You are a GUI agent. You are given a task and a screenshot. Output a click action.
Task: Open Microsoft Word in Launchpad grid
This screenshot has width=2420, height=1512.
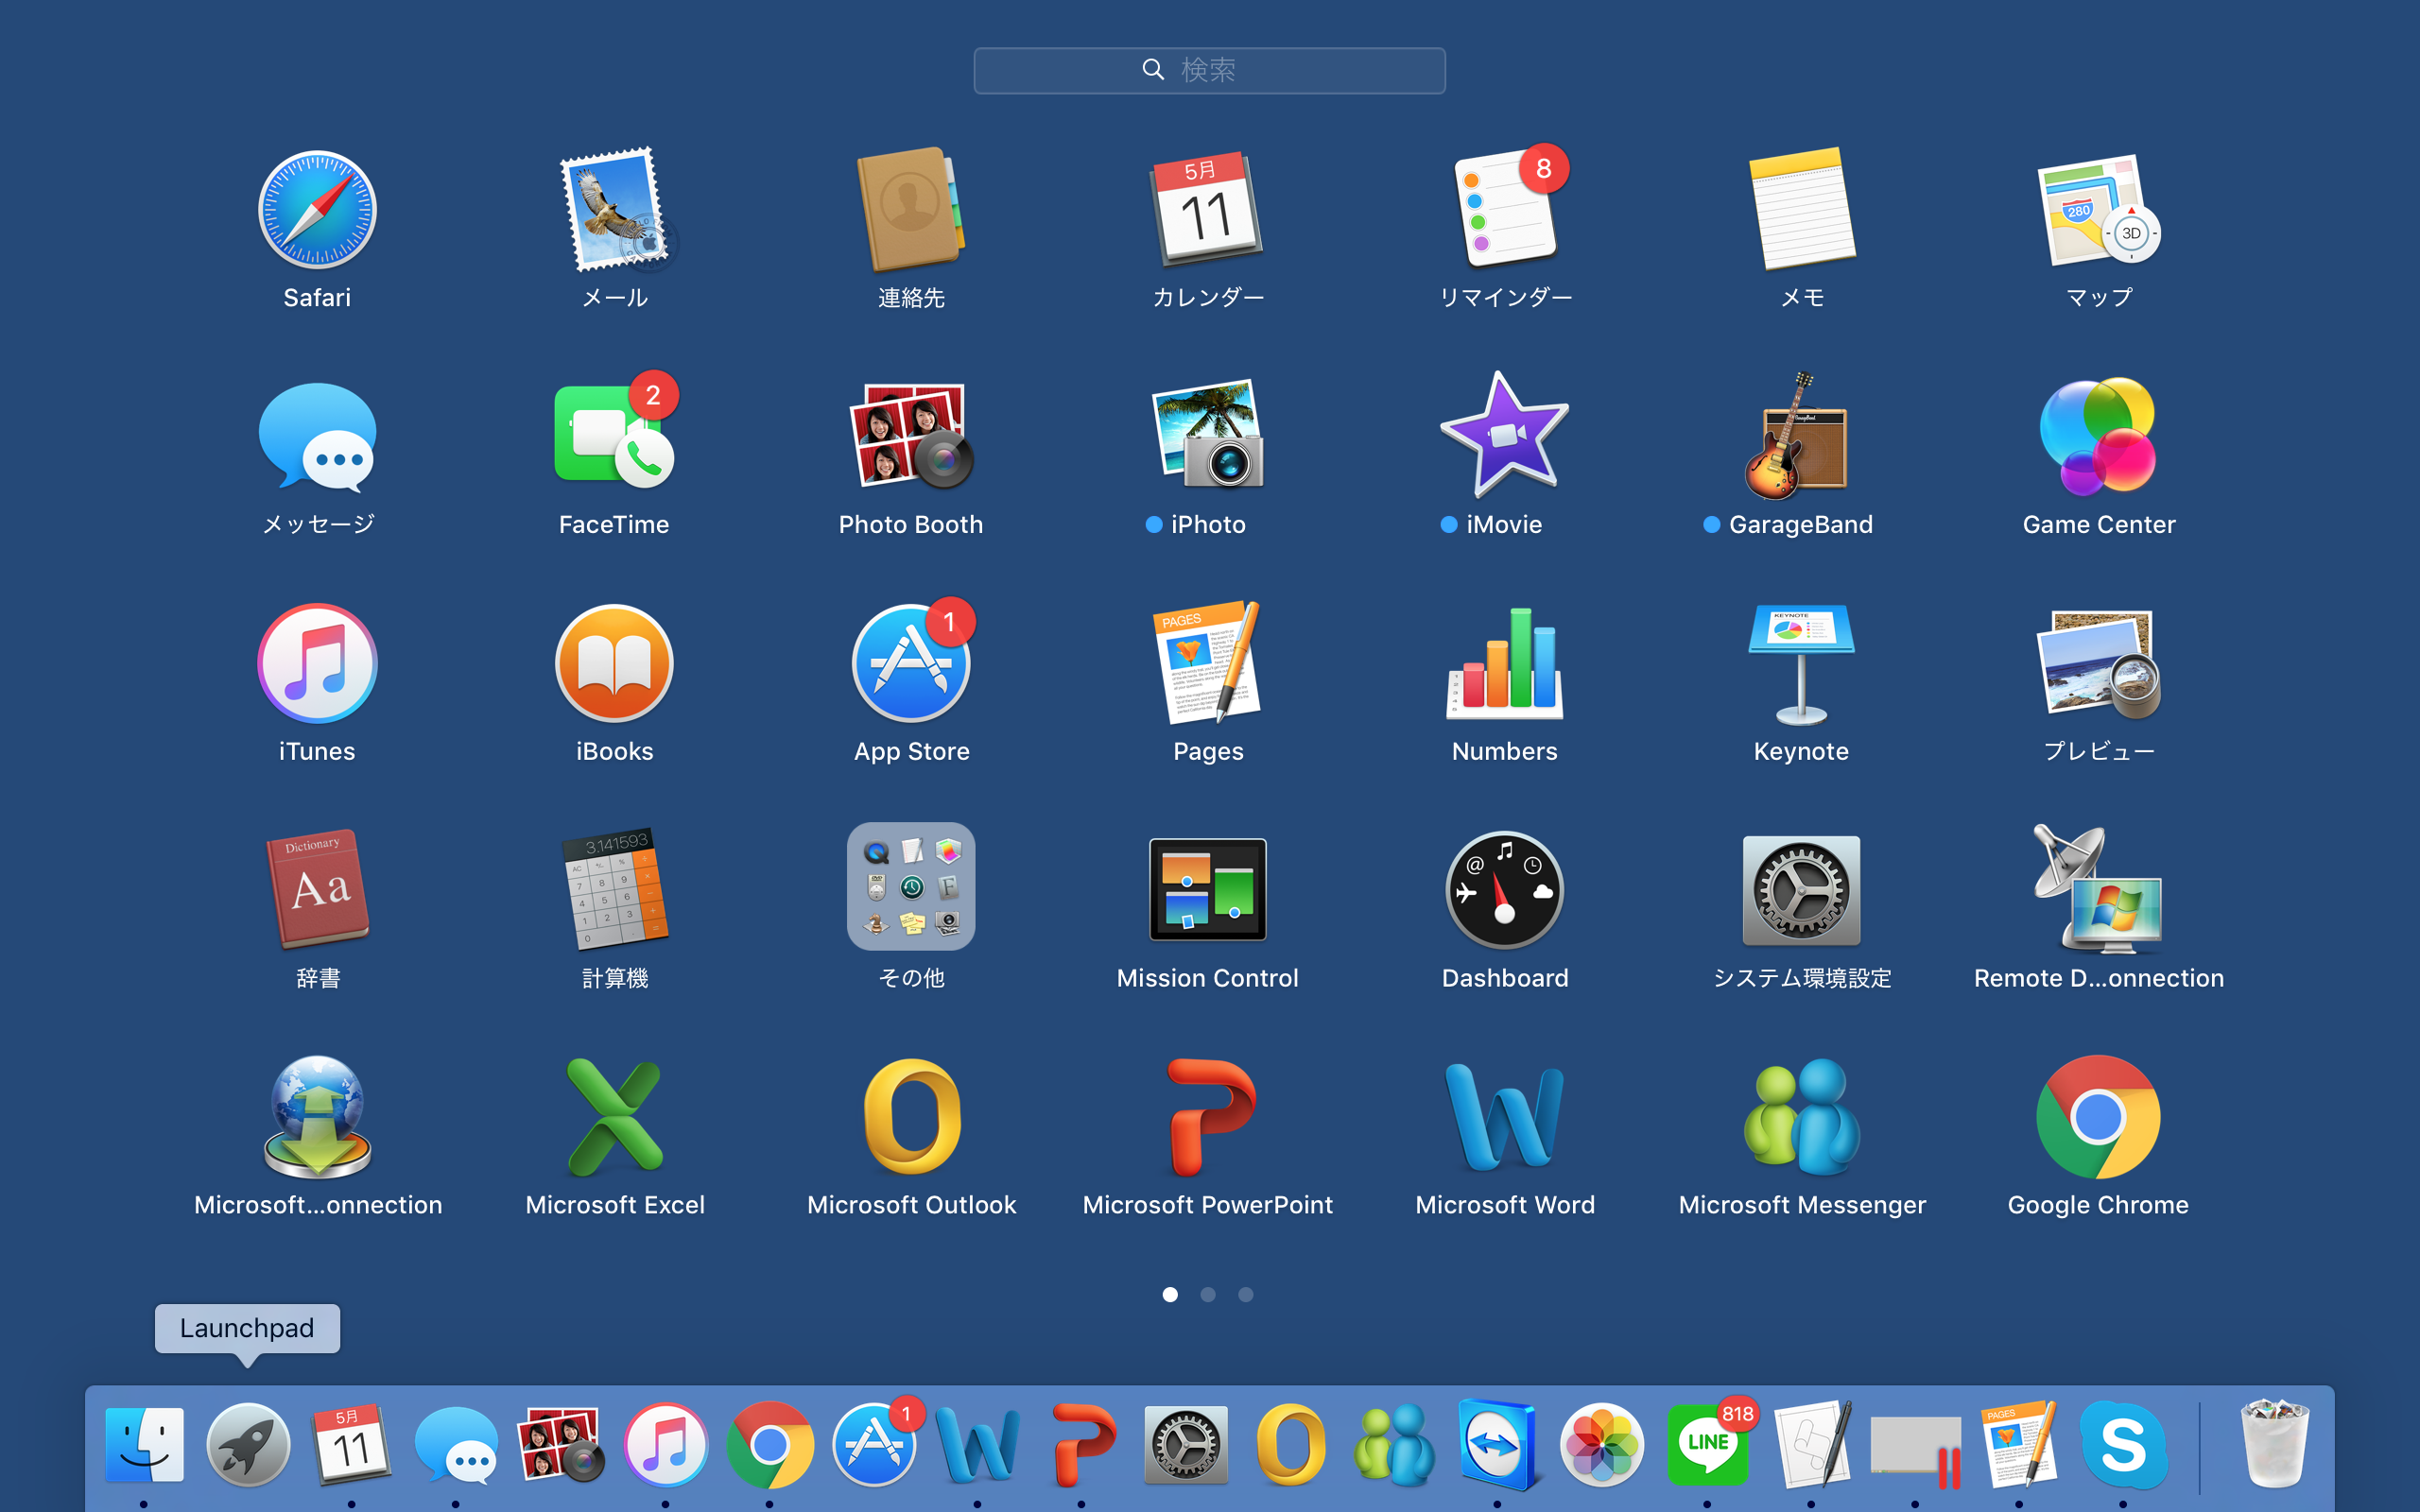[1504, 1117]
